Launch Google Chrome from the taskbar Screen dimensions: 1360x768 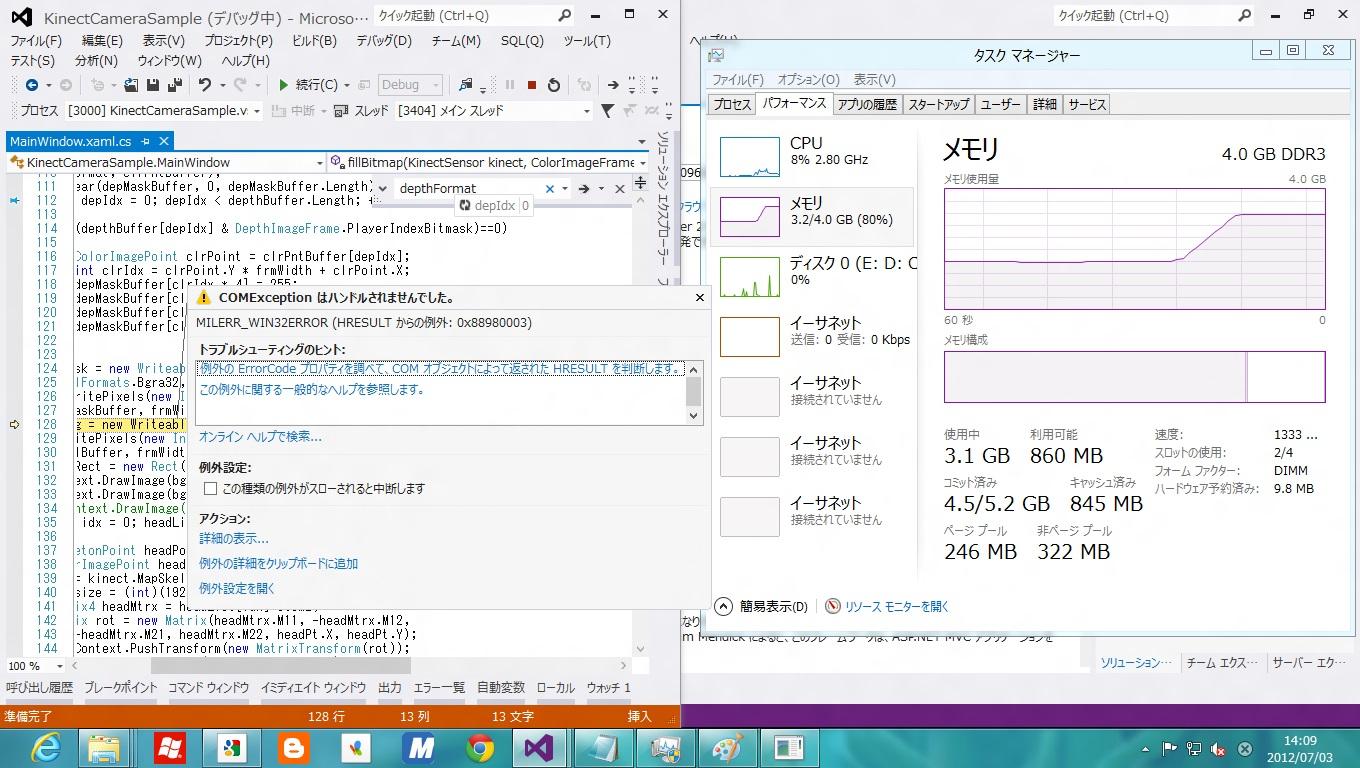480,747
